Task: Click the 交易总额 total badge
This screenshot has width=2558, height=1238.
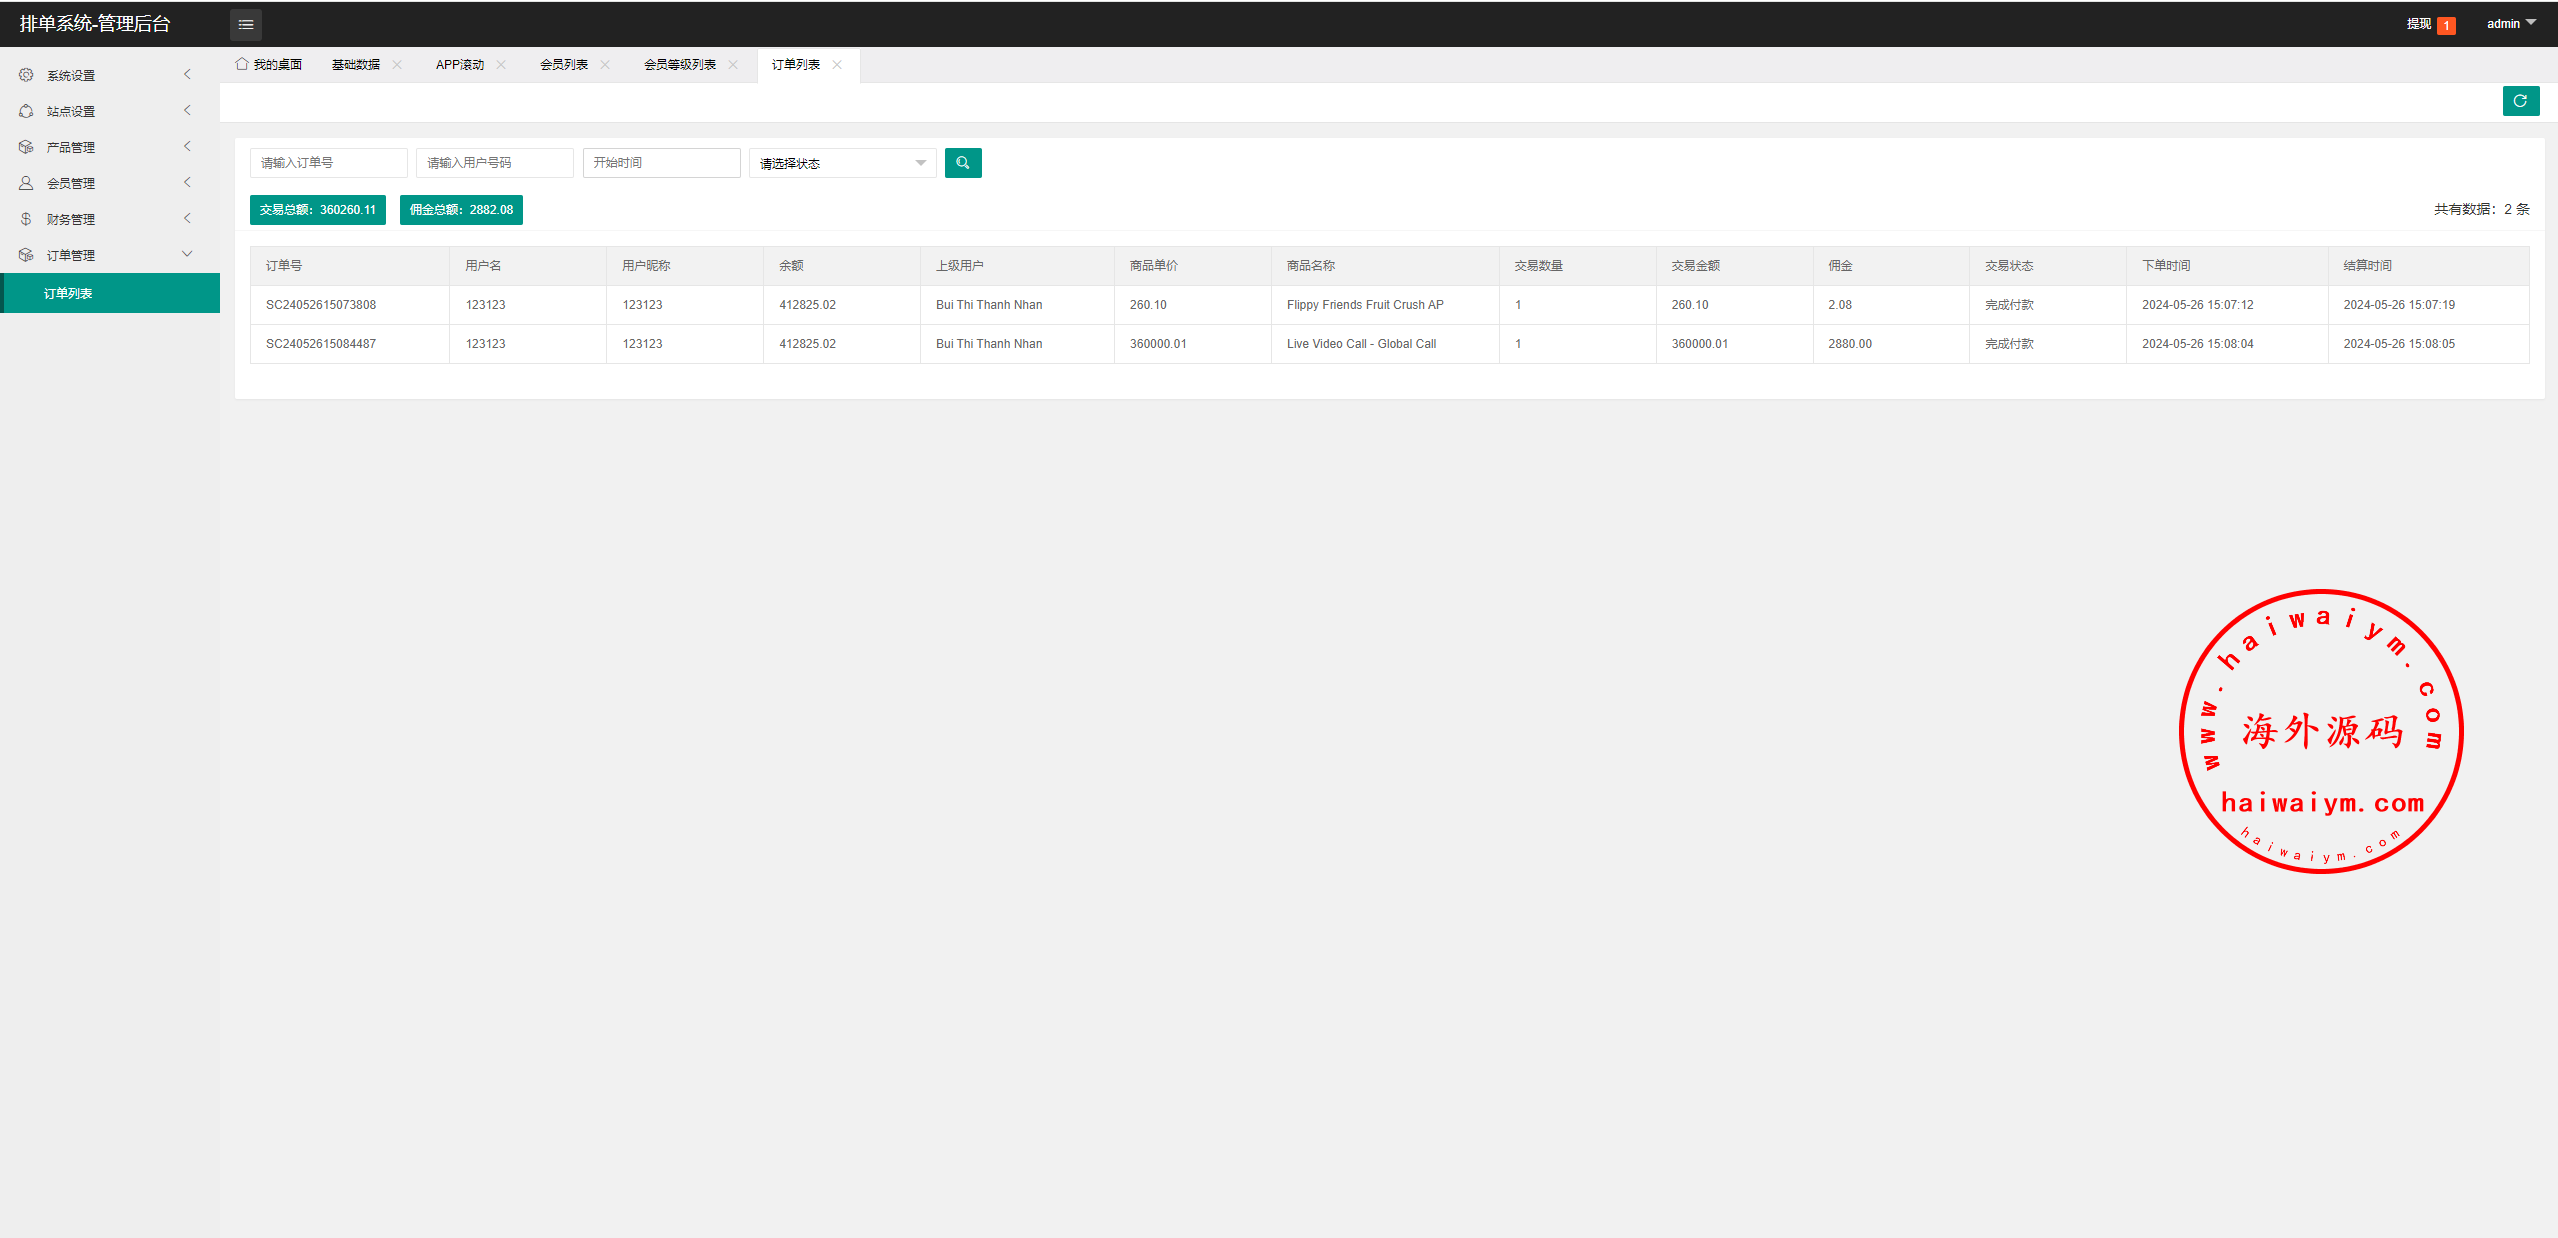Action: [317, 210]
